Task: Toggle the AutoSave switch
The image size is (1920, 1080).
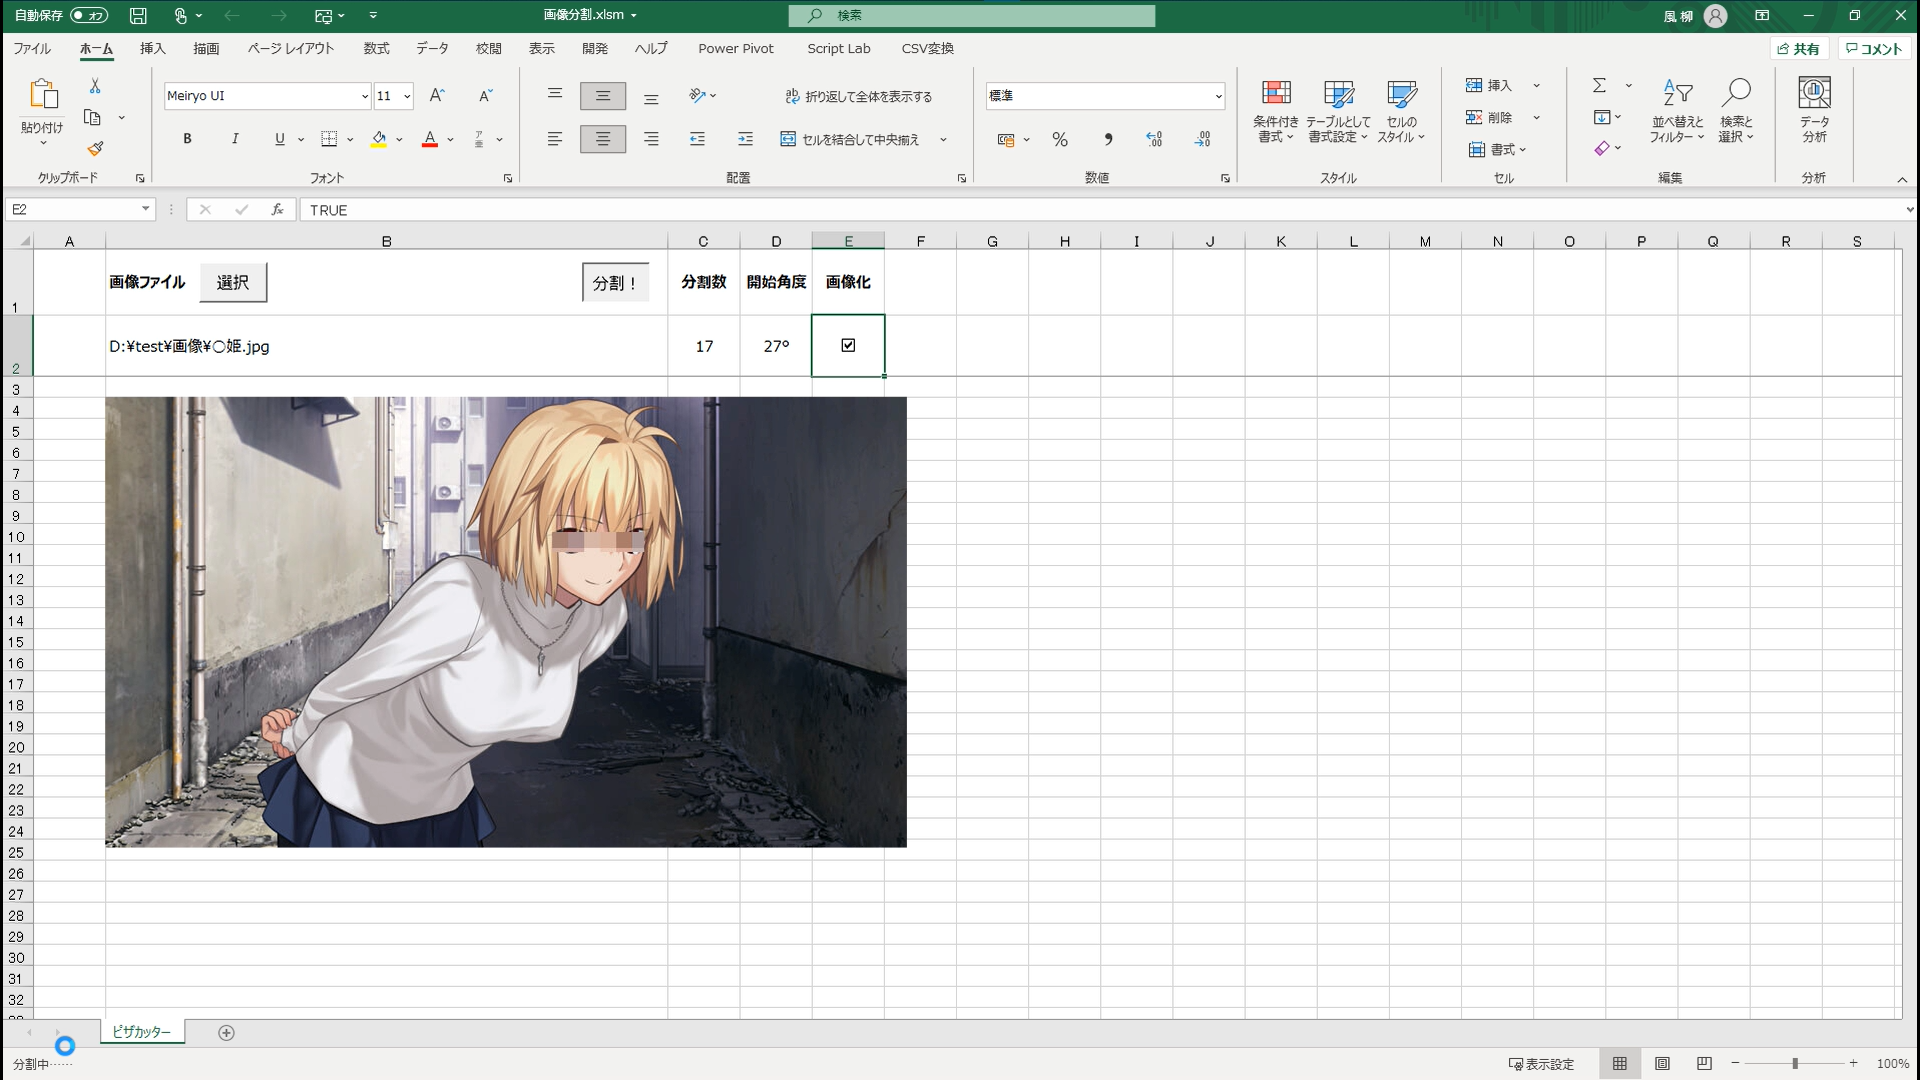Action: (89, 15)
